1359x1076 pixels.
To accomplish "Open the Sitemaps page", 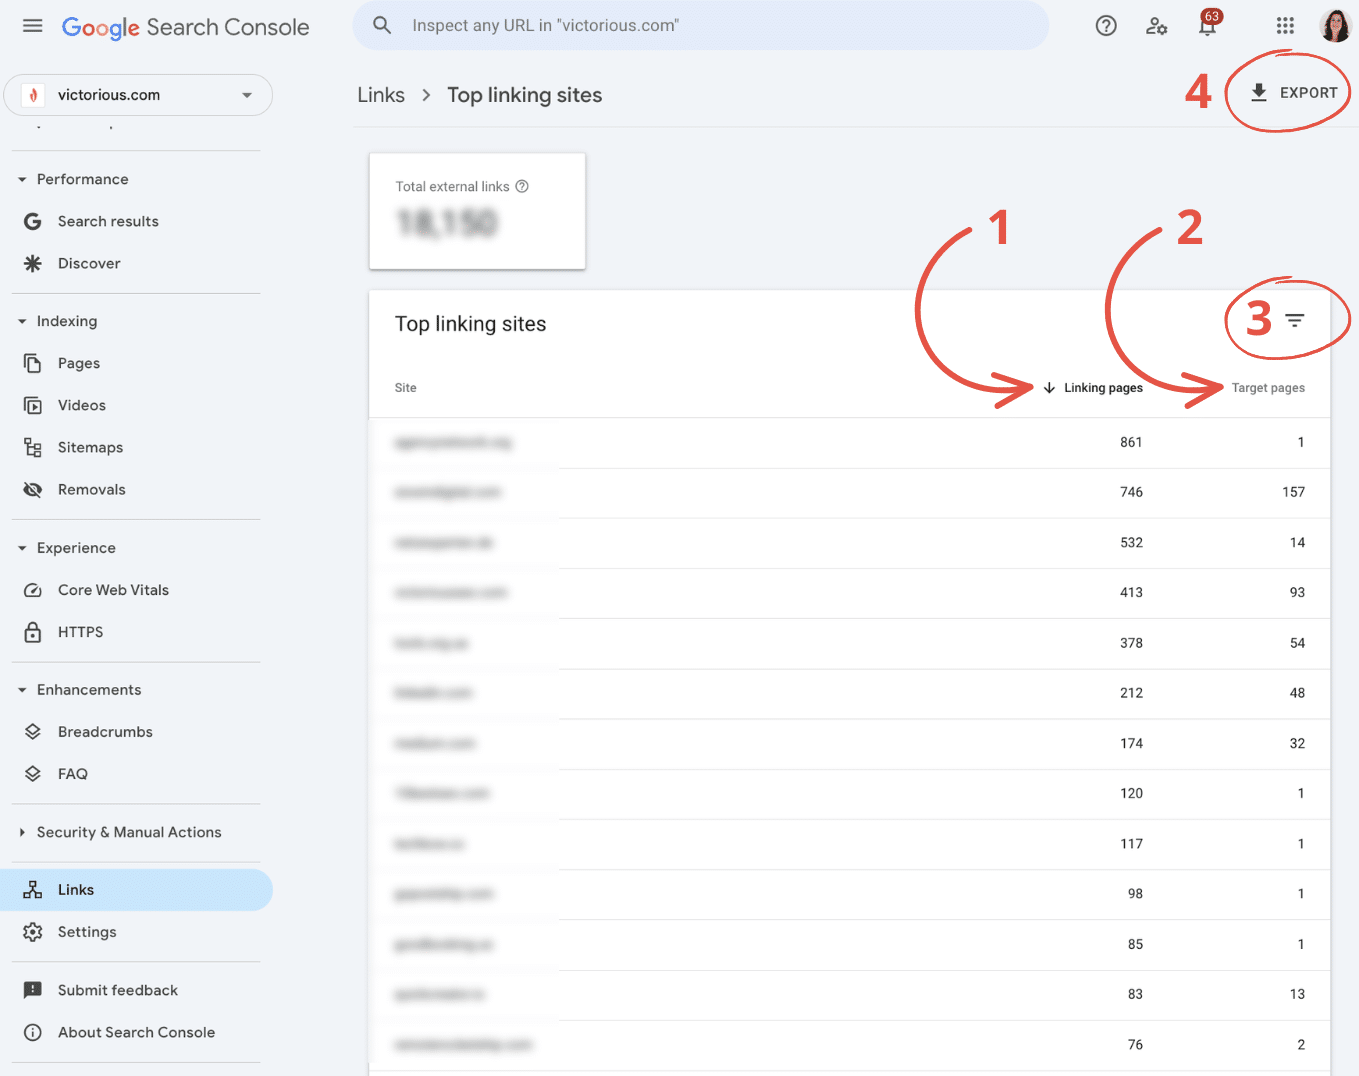I will tap(90, 447).
